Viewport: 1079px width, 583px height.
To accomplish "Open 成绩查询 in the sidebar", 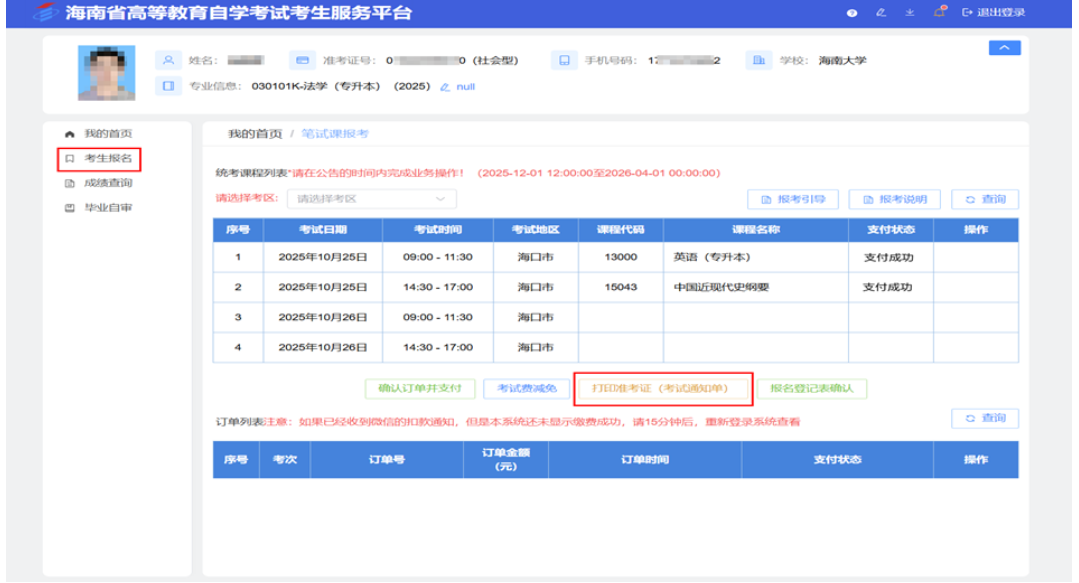I will click(107, 183).
